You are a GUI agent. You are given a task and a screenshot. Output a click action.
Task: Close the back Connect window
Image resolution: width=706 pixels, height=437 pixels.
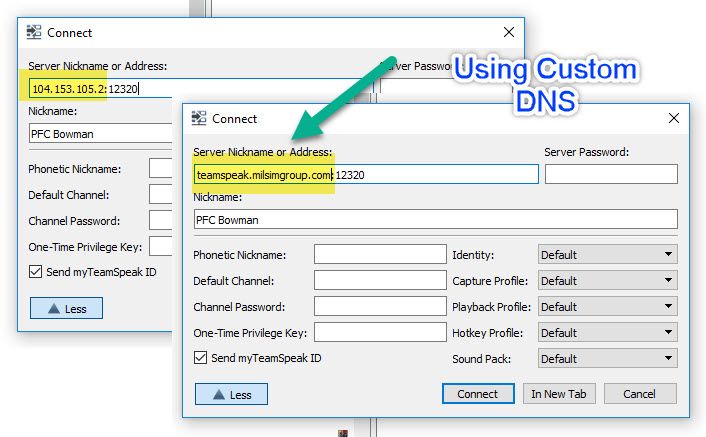click(509, 32)
